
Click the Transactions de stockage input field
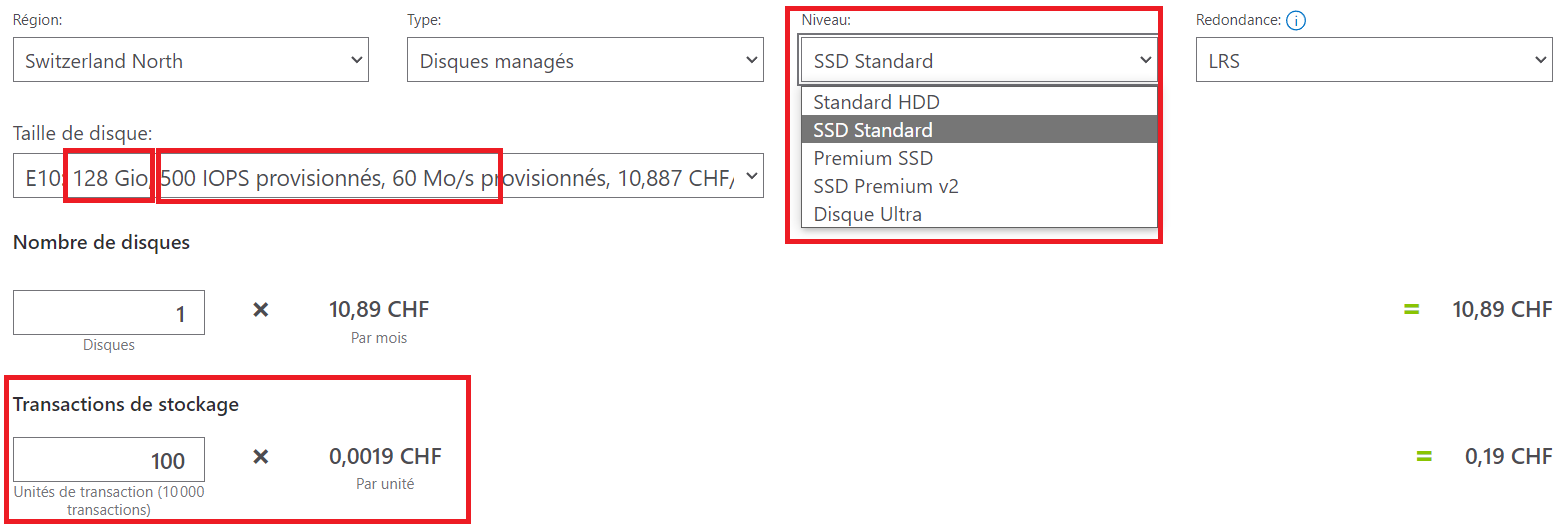109,460
